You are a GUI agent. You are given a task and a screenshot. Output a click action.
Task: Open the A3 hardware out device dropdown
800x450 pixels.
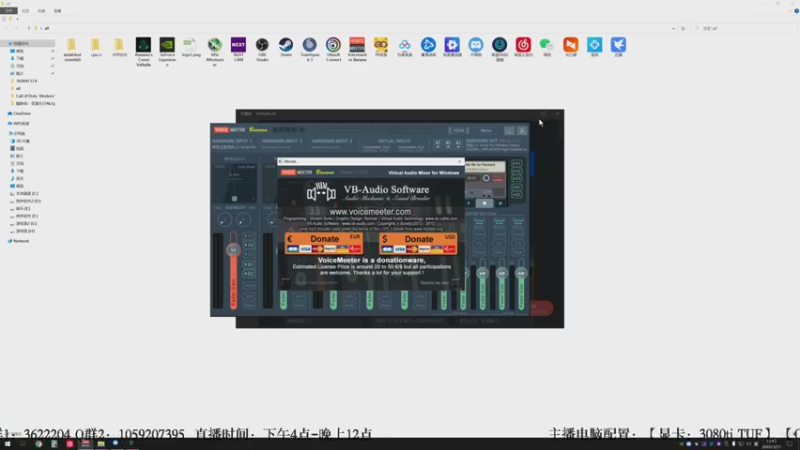pyautogui.click(x=458, y=144)
